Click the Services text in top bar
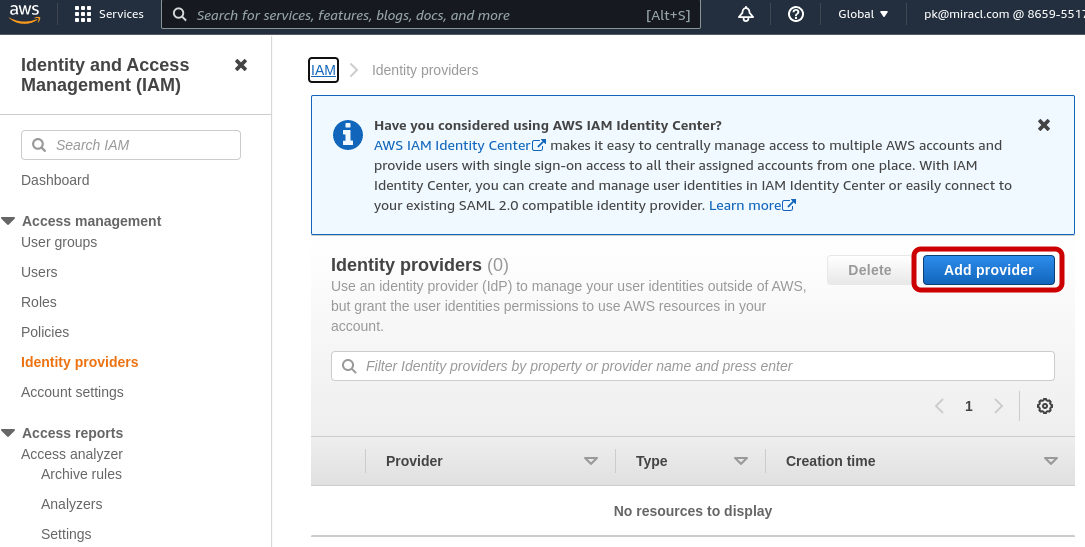 point(121,14)
